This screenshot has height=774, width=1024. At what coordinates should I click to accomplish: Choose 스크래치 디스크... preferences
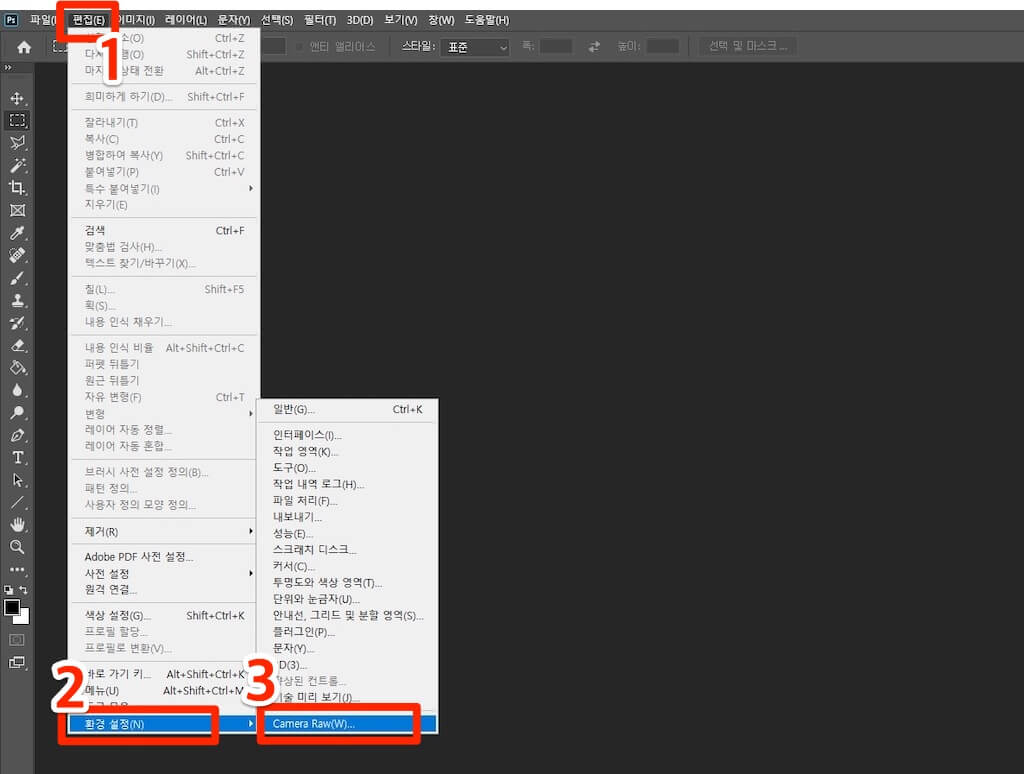click(348, 550)
